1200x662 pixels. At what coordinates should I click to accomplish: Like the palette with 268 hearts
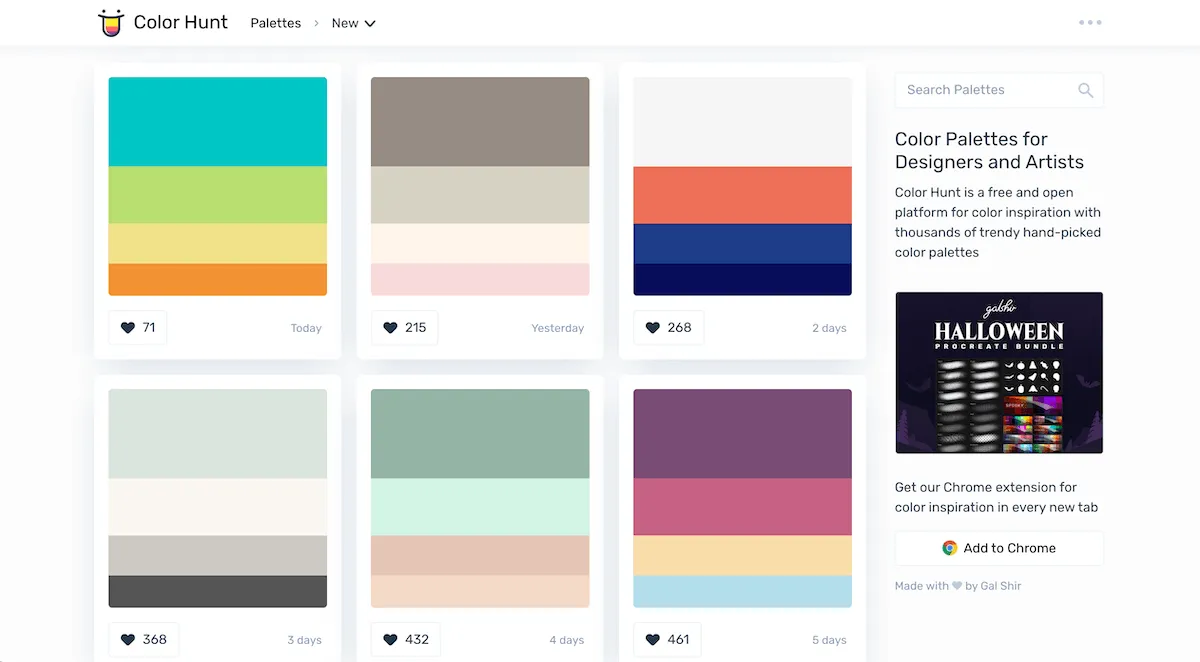668,327
